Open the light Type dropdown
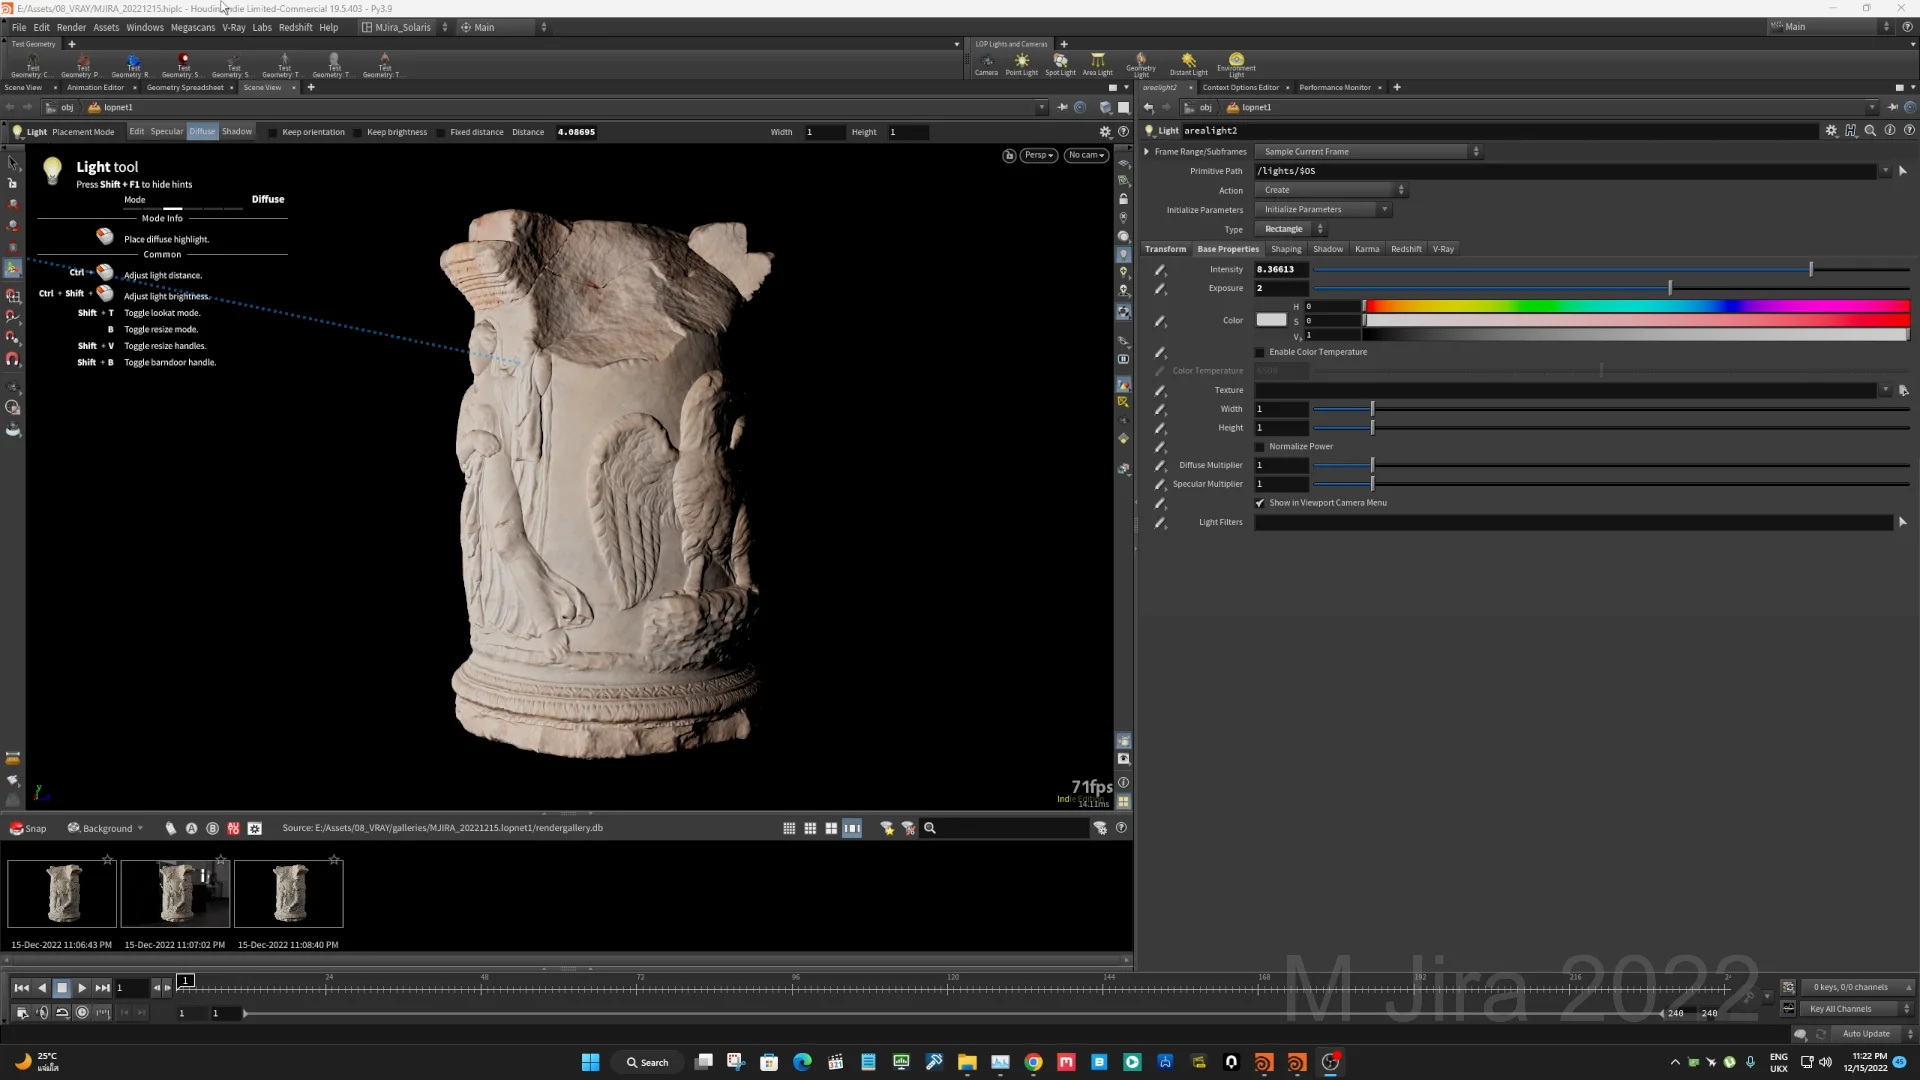The width and height of the screenshot is (1920, 1080). click(x=1290, y=229)
